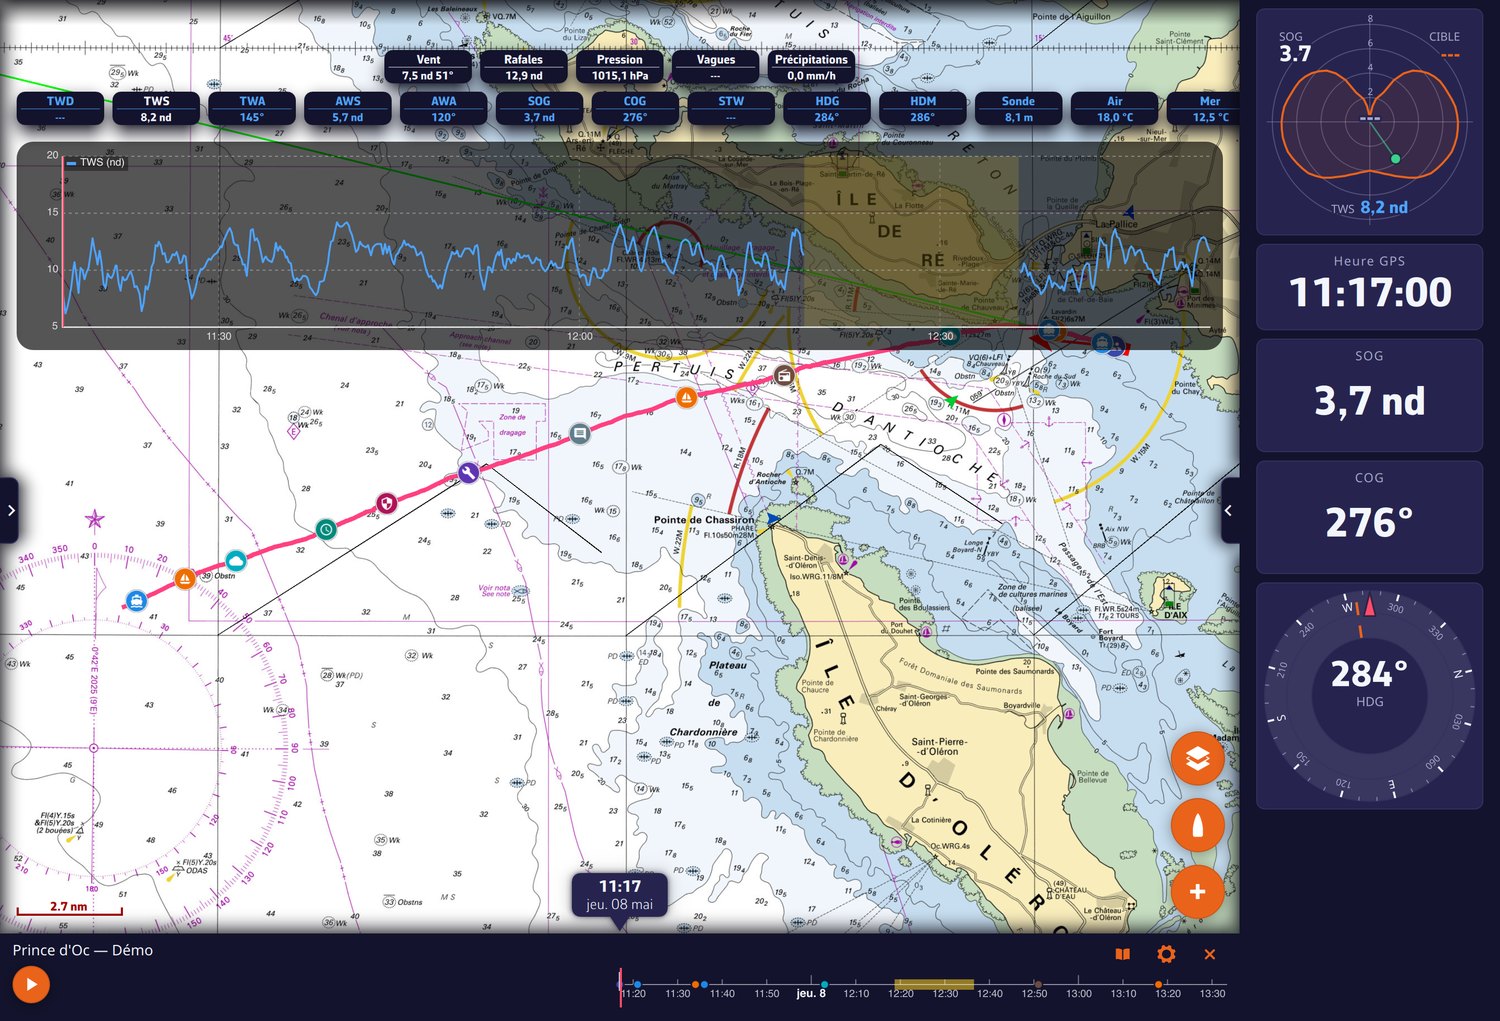Image resolution: width=1500 pixels, height=1021 pixels.
Task: Click the Heure GPS time panel
Action: (x=1369, y=287)
